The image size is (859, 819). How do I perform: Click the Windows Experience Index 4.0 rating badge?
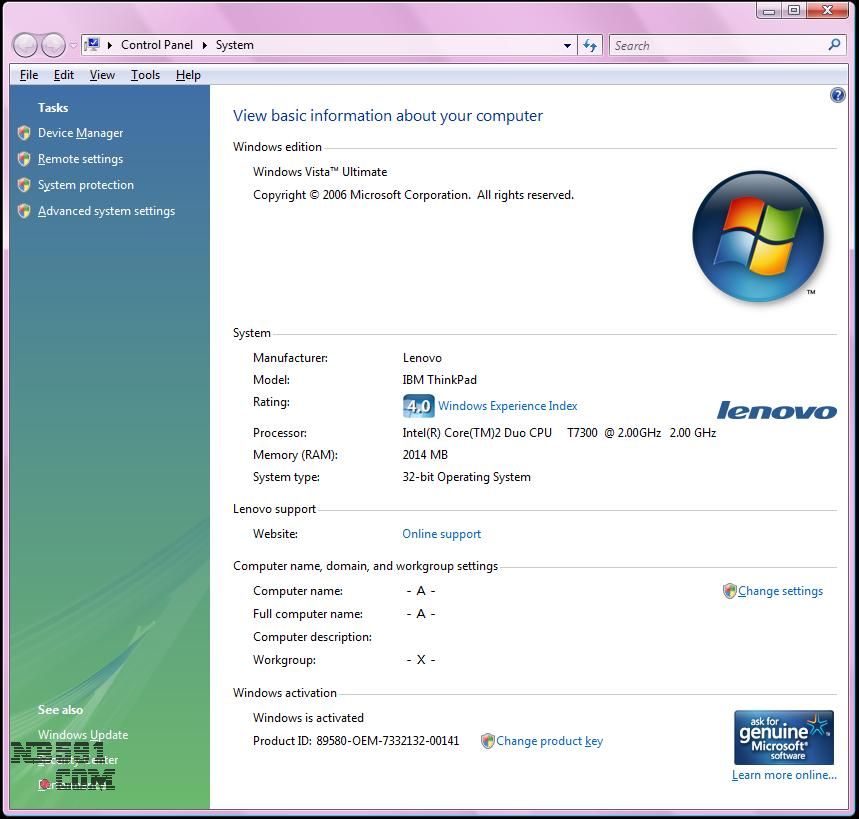418,406
